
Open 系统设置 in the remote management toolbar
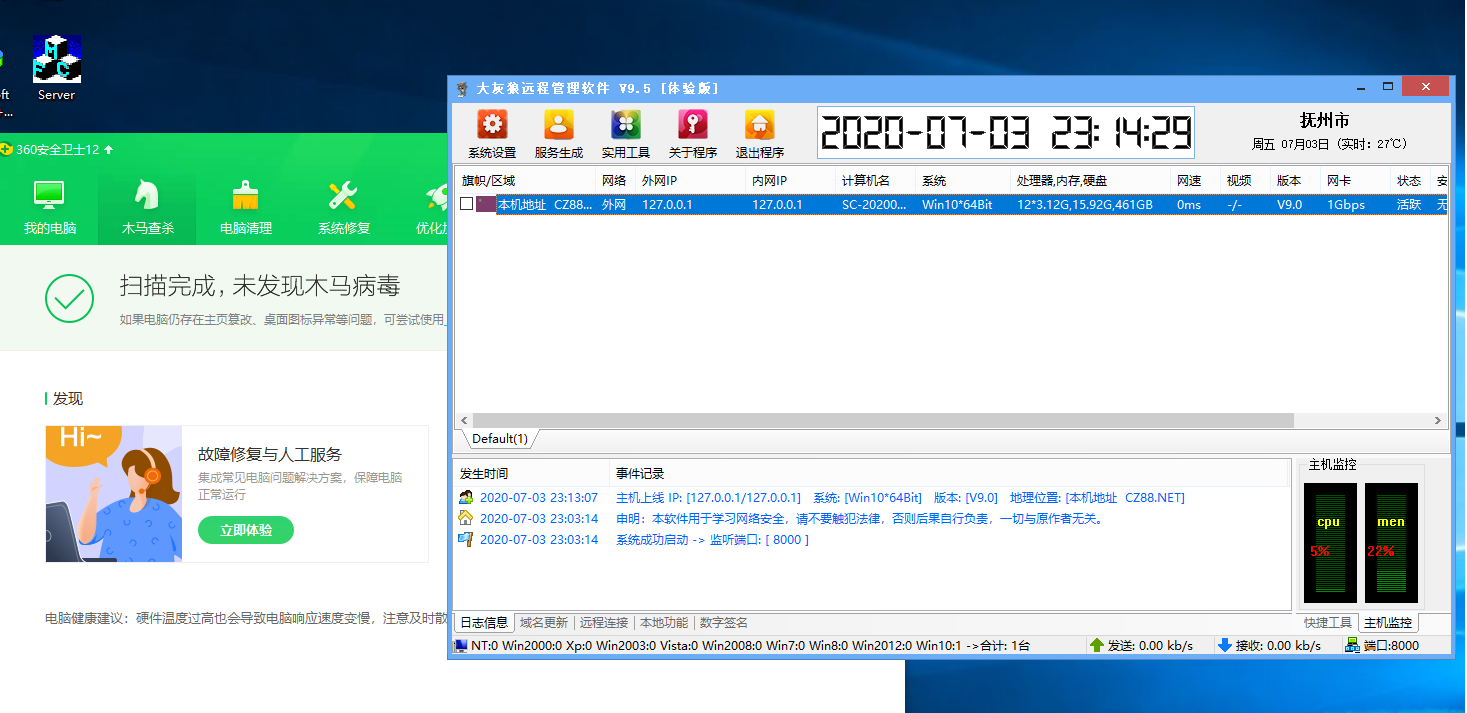coord(492,134)
